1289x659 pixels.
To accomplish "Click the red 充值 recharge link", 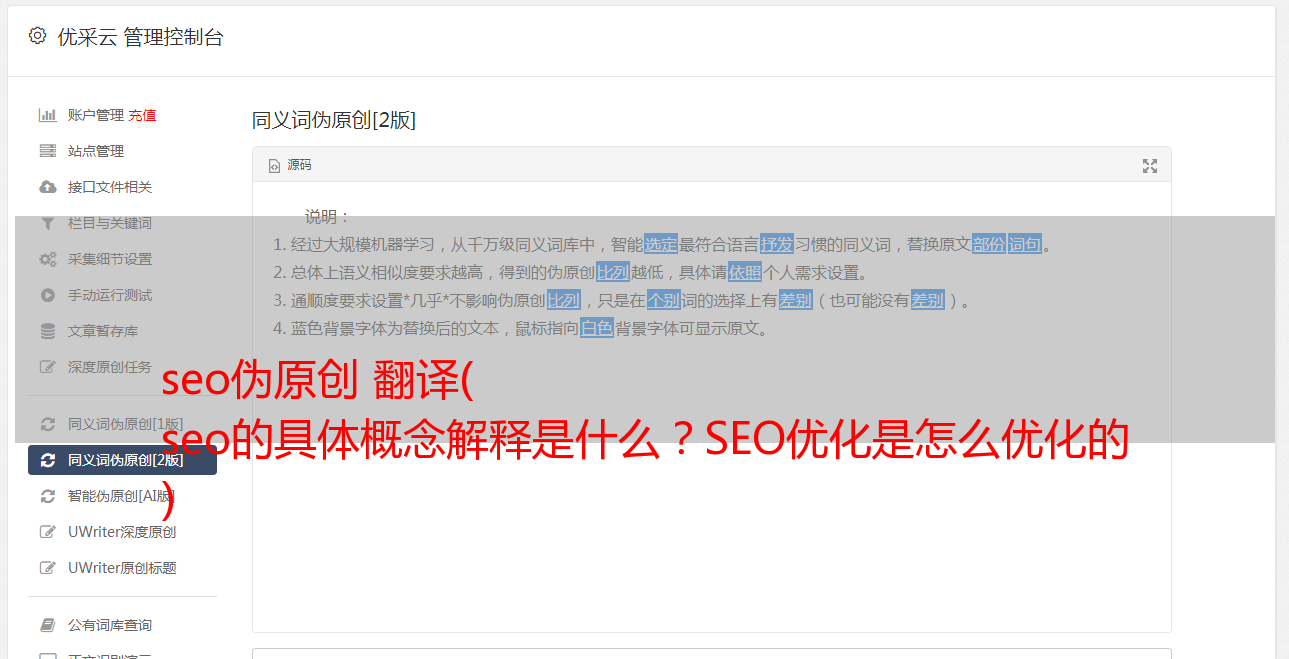I will 142,115.
